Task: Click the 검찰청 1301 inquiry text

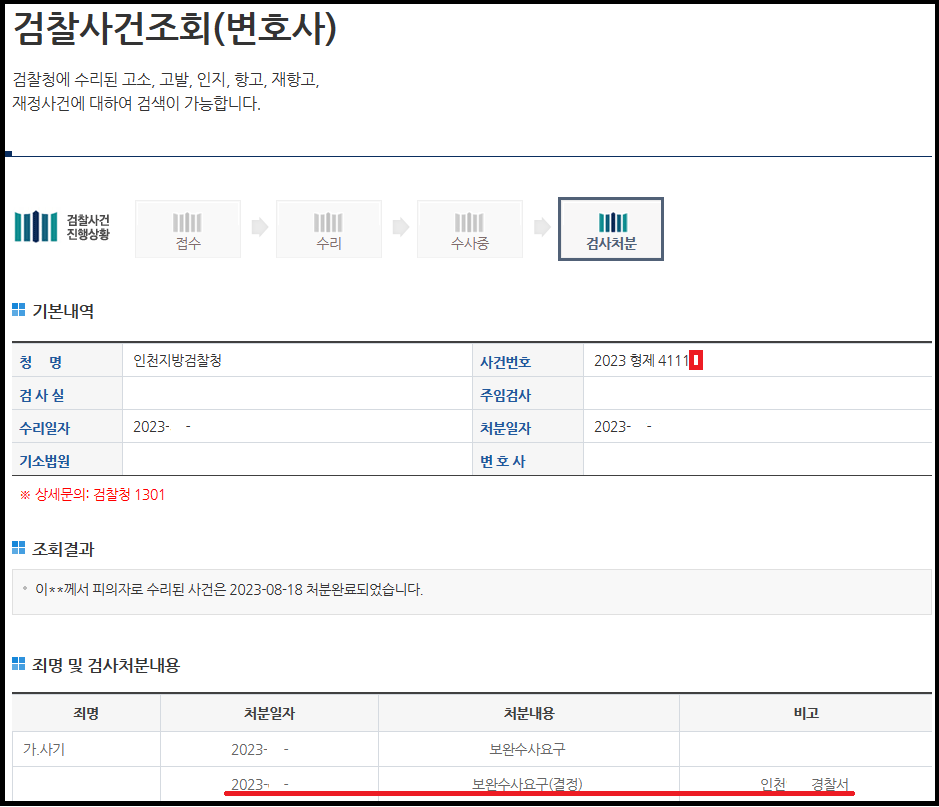Action: point(129,495)
